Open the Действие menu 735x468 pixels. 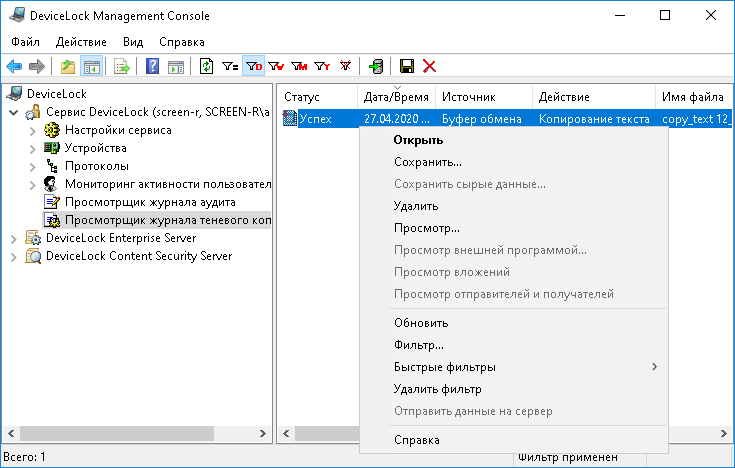pos(81,42)
